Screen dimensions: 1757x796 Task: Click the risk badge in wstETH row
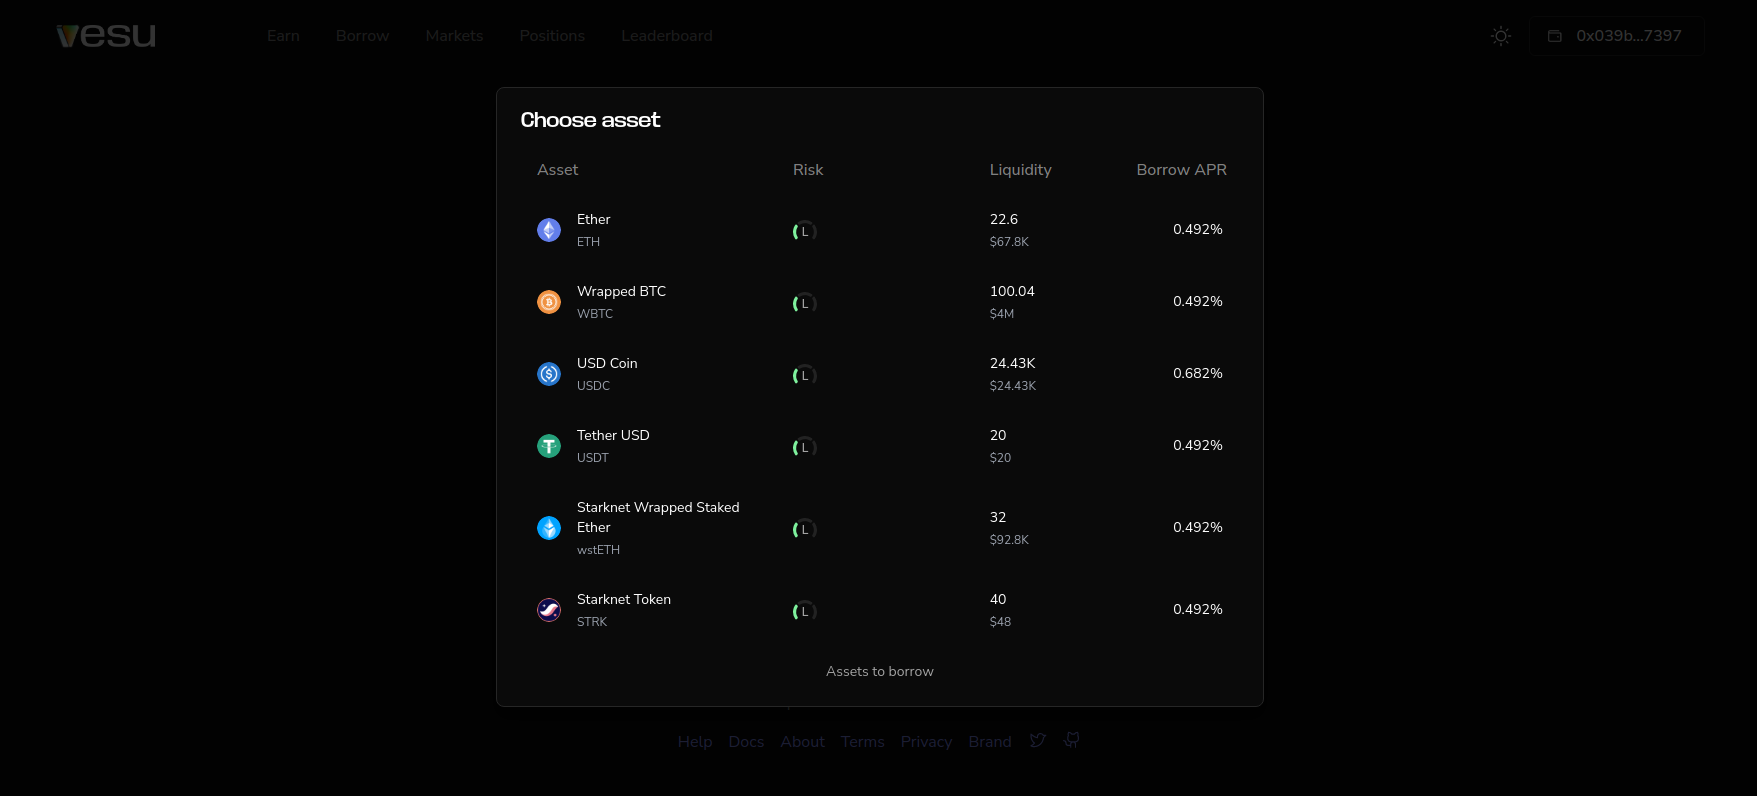click(x=805, y=529)
